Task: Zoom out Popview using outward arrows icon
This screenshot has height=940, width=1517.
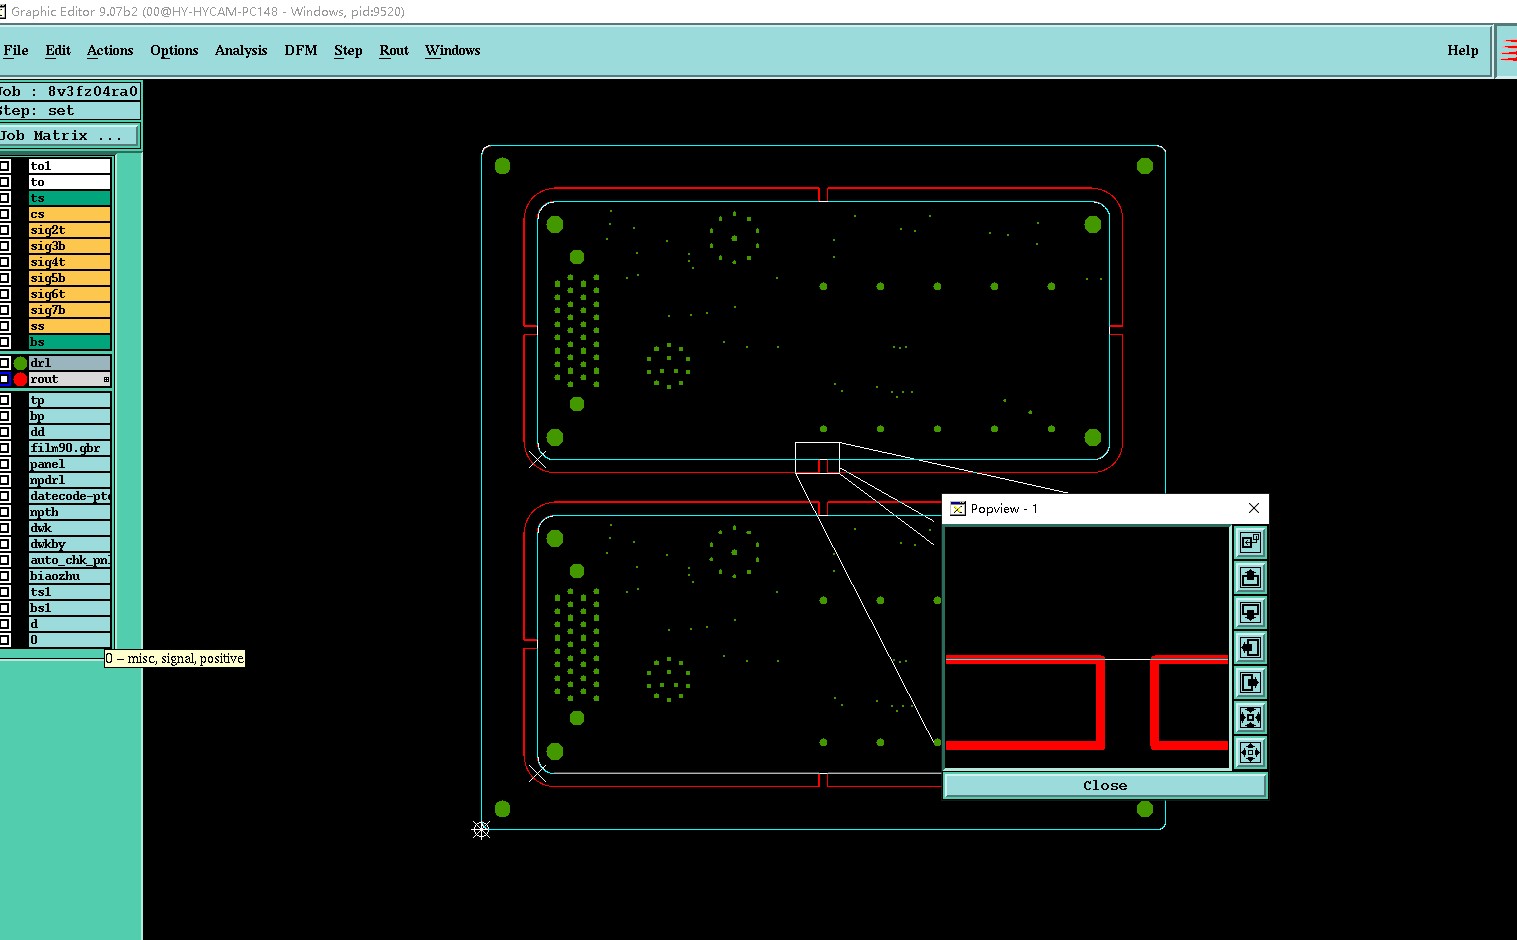Action: [1250, 753]
